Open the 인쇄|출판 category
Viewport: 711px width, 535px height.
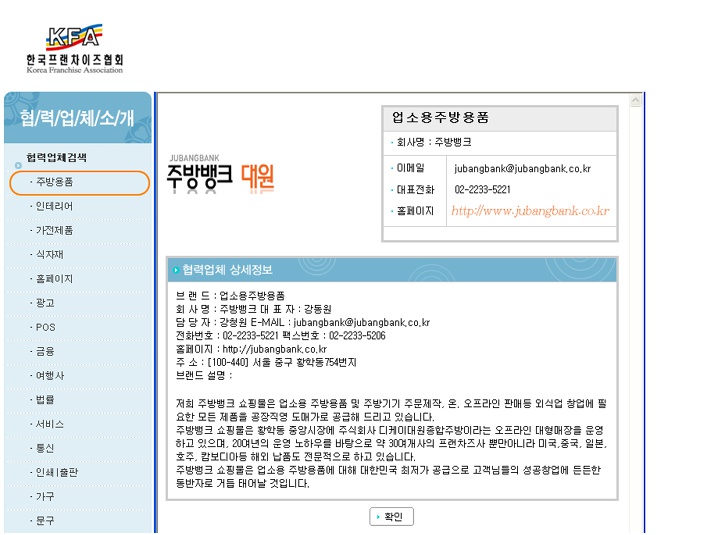click(x=56, y=472)
